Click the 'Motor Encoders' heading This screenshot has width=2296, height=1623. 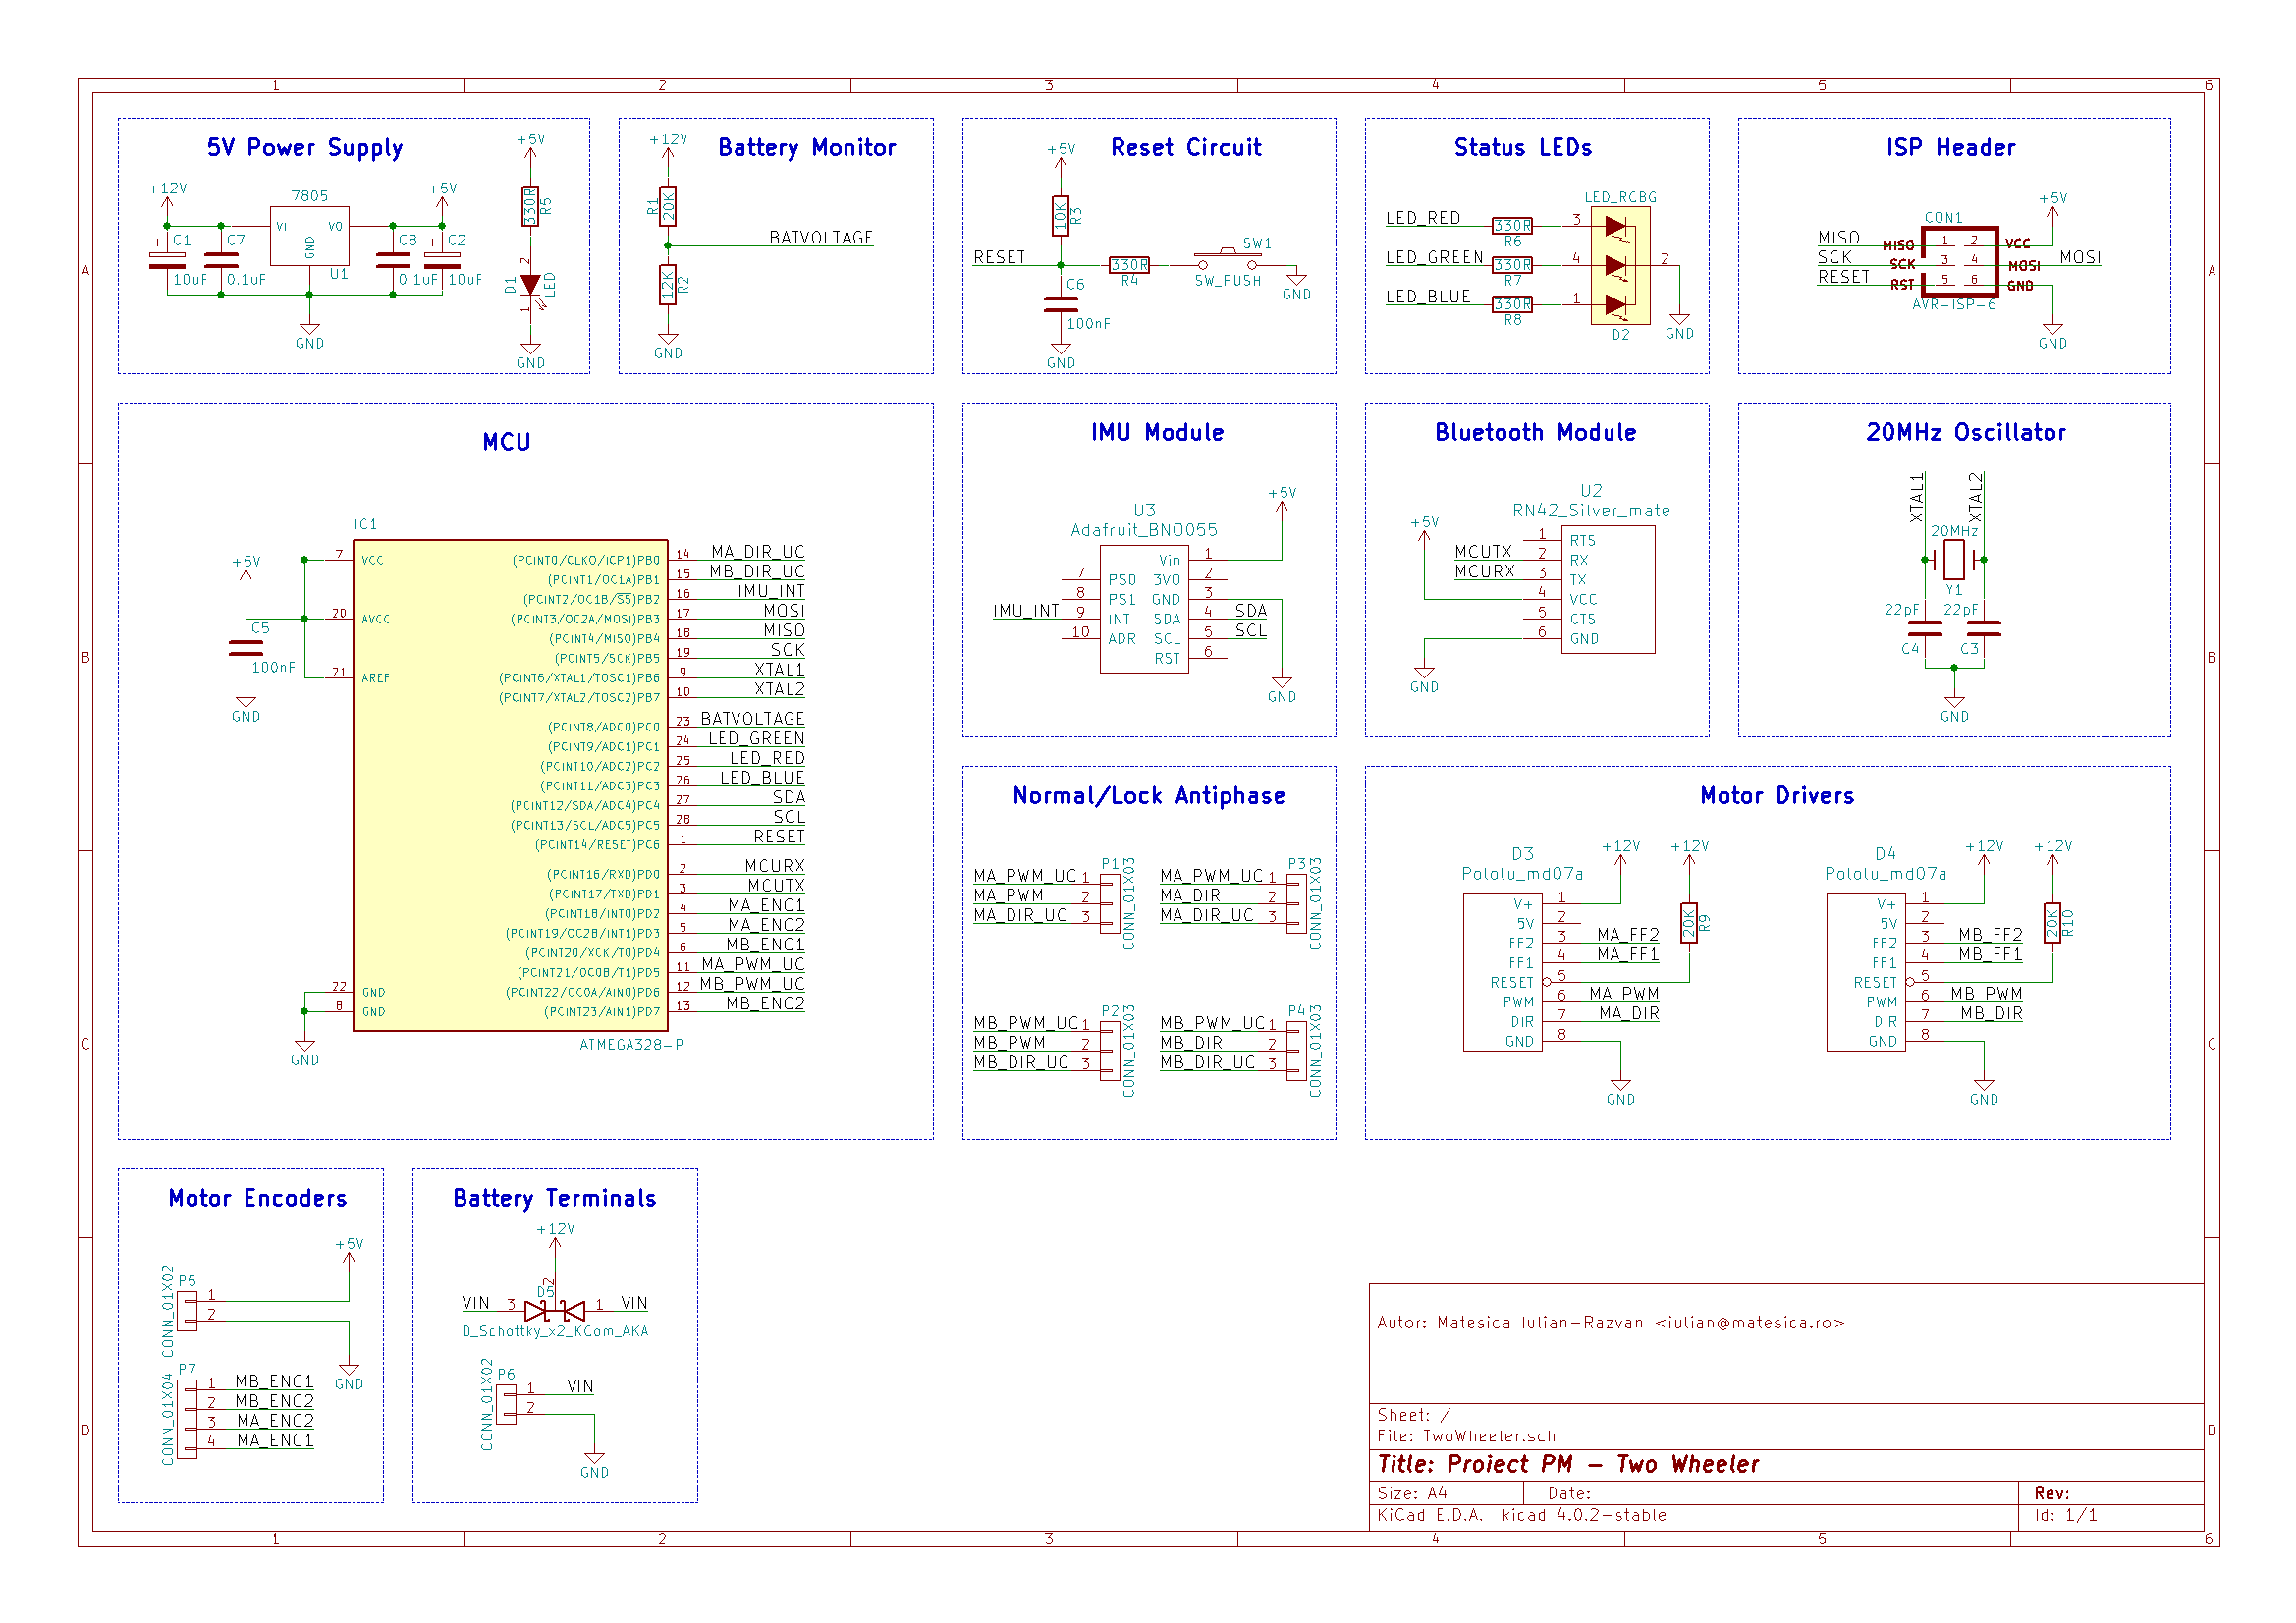pyautogui.click(x=257, y=1198)
